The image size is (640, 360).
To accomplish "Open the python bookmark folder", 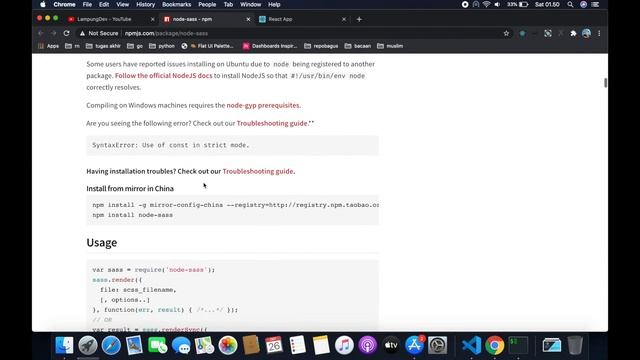I will click(162, 46).
